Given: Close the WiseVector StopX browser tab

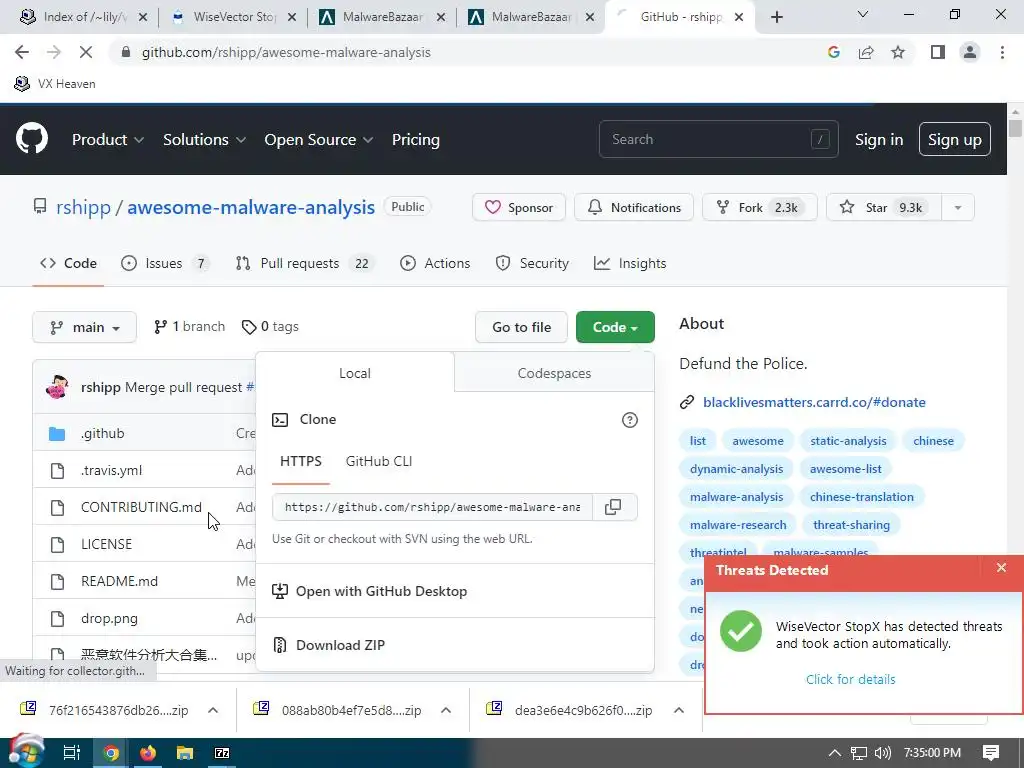Looking at the screenshot, I should pos(291,17).
